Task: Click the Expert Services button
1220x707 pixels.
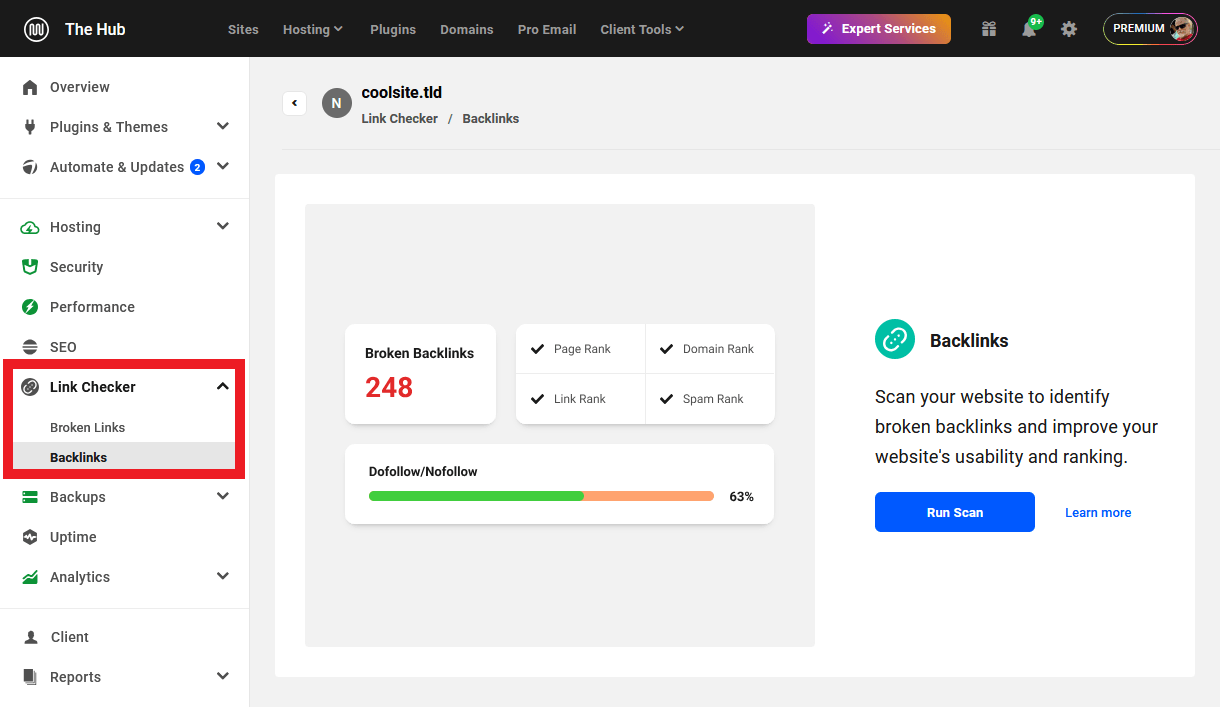Action: pos(879,29)
